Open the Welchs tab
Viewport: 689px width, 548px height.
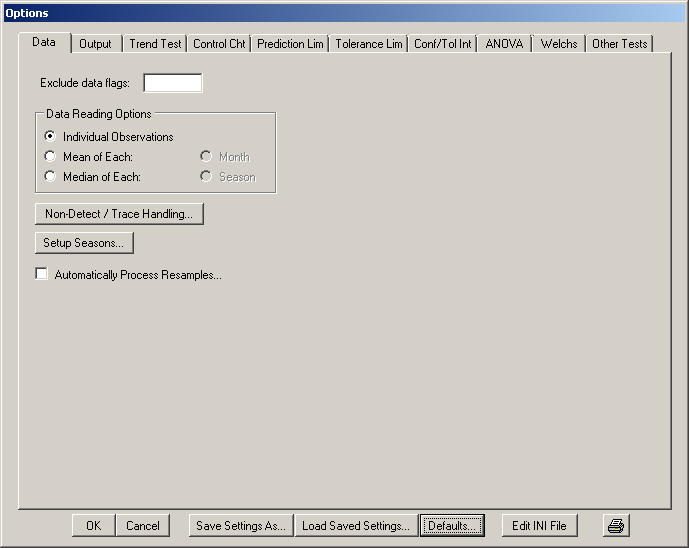tap(559, 44)
